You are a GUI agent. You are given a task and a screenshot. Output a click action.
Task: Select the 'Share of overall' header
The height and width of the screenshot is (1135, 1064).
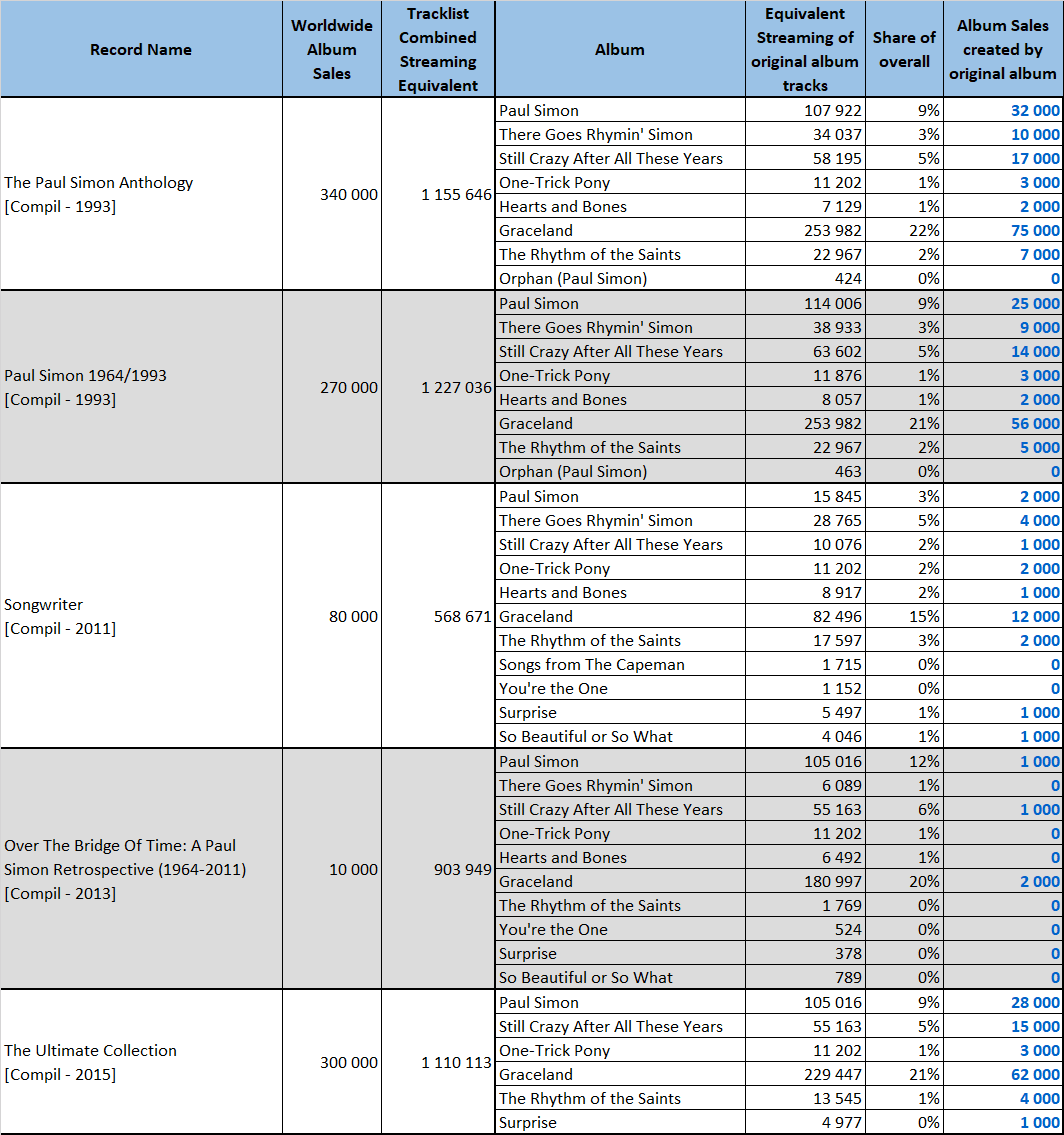pyautogui.click(x=904, y=49)
